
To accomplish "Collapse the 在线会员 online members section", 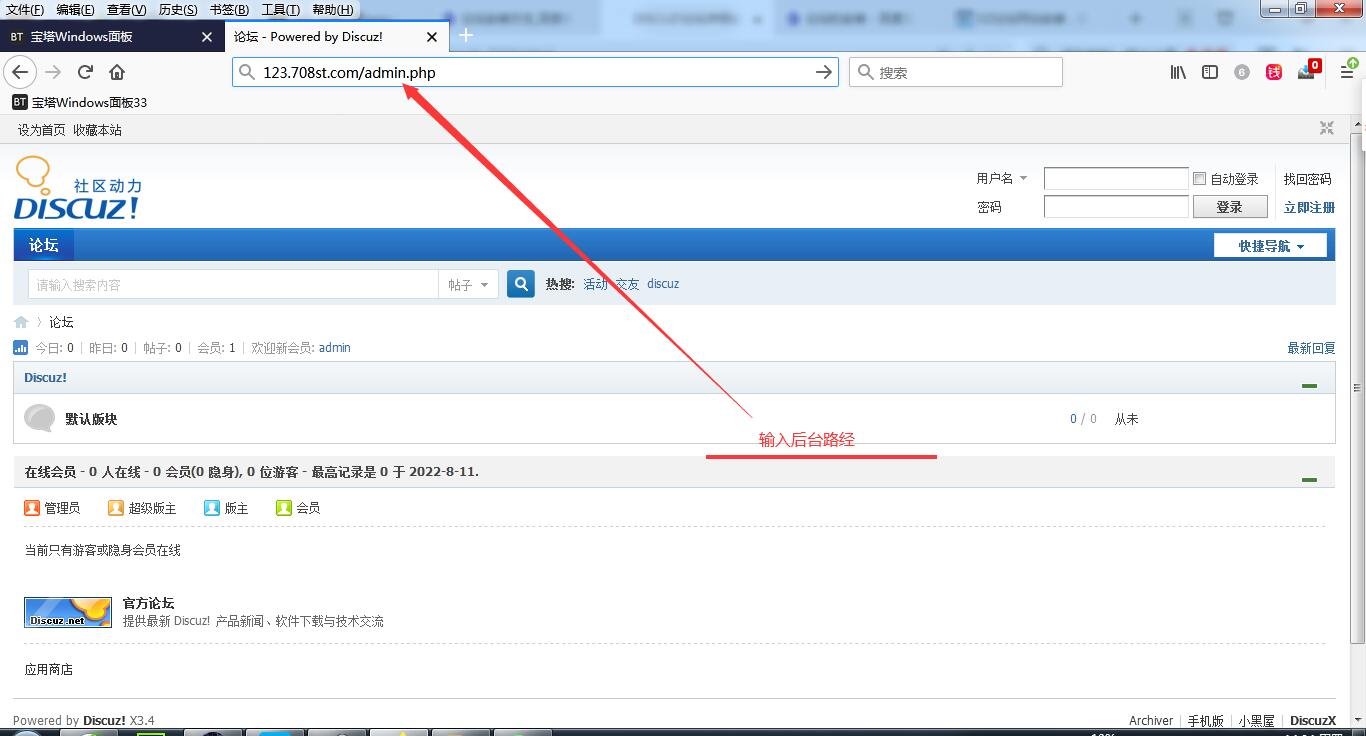I will click(1309, 479).
